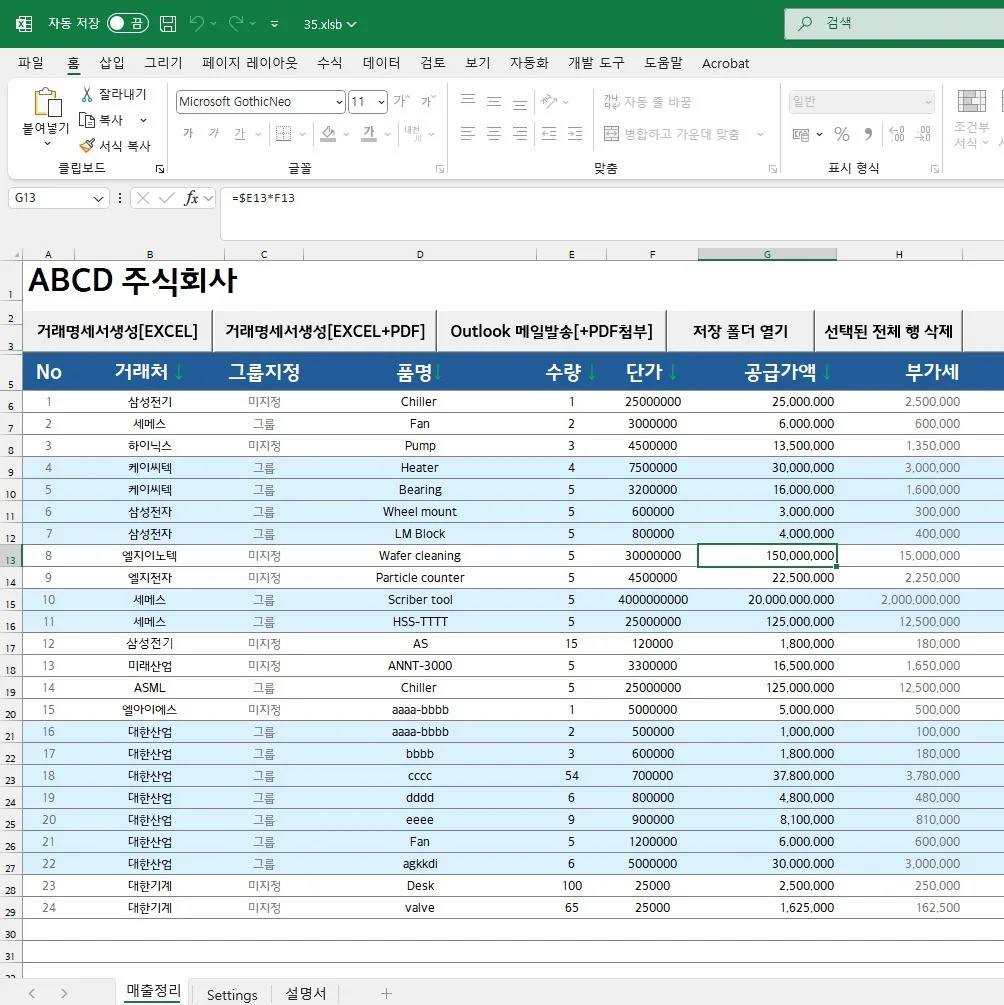Click the comma style icon
Screen dimensions: 1004x1005
tap(868, 134)
